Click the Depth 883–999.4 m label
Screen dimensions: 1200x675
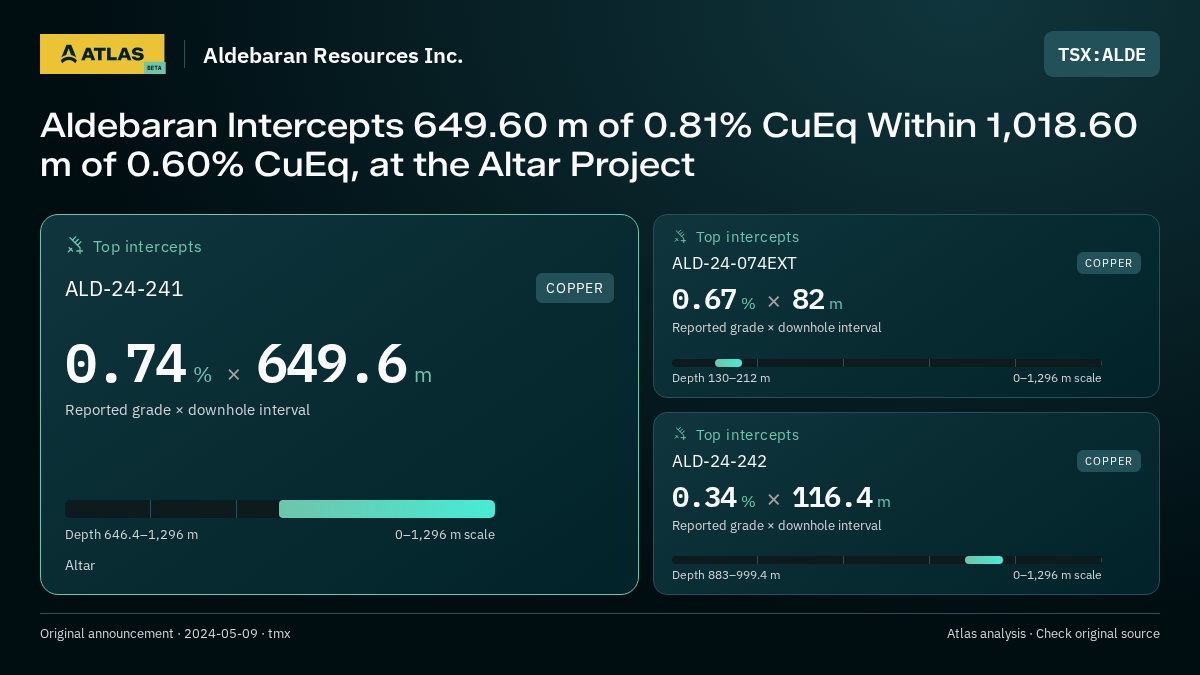[726, 575]
